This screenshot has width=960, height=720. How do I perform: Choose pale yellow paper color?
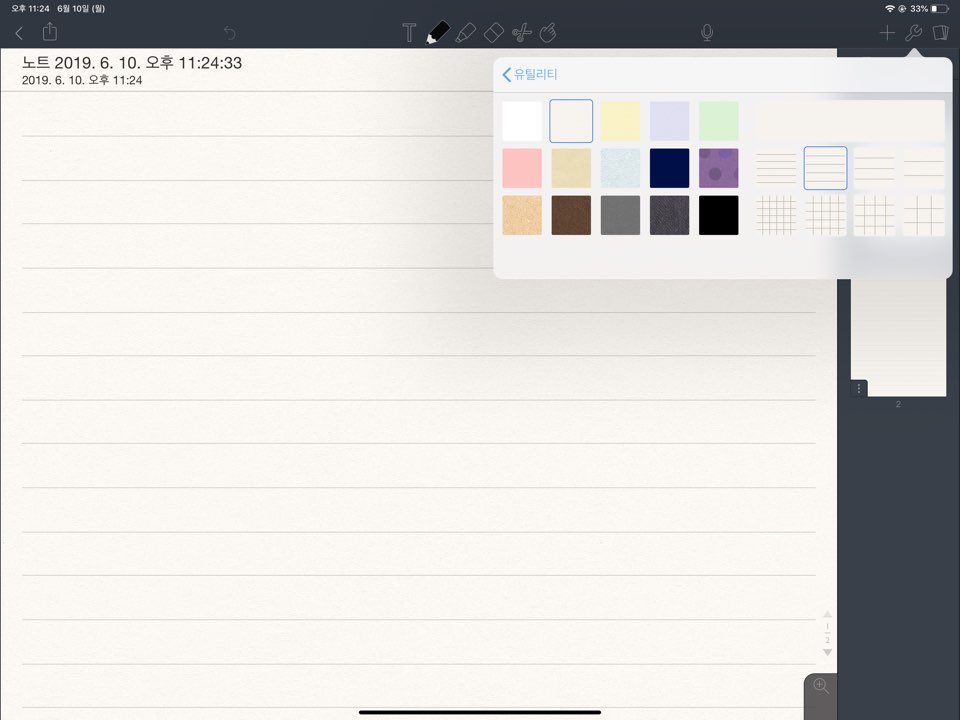[x=620, y=121]
